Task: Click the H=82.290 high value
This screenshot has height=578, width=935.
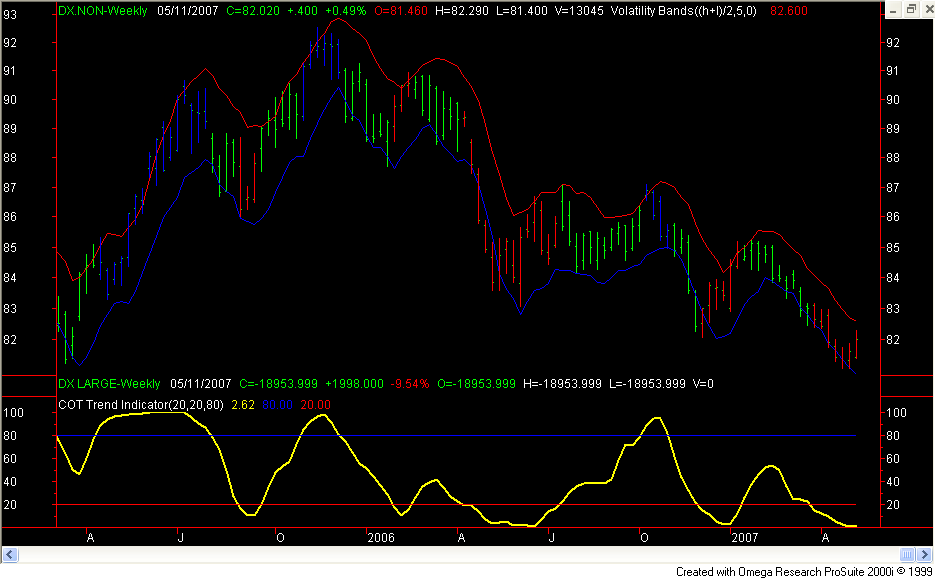Action: pyautogui.click(x=462, y=11)
